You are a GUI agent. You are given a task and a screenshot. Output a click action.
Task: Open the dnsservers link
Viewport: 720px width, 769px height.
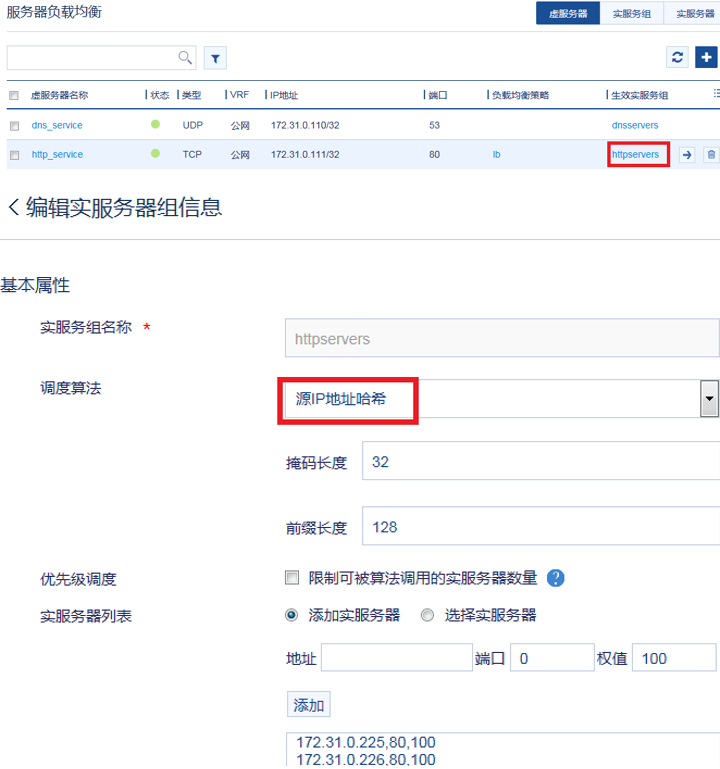pos(634,125)
